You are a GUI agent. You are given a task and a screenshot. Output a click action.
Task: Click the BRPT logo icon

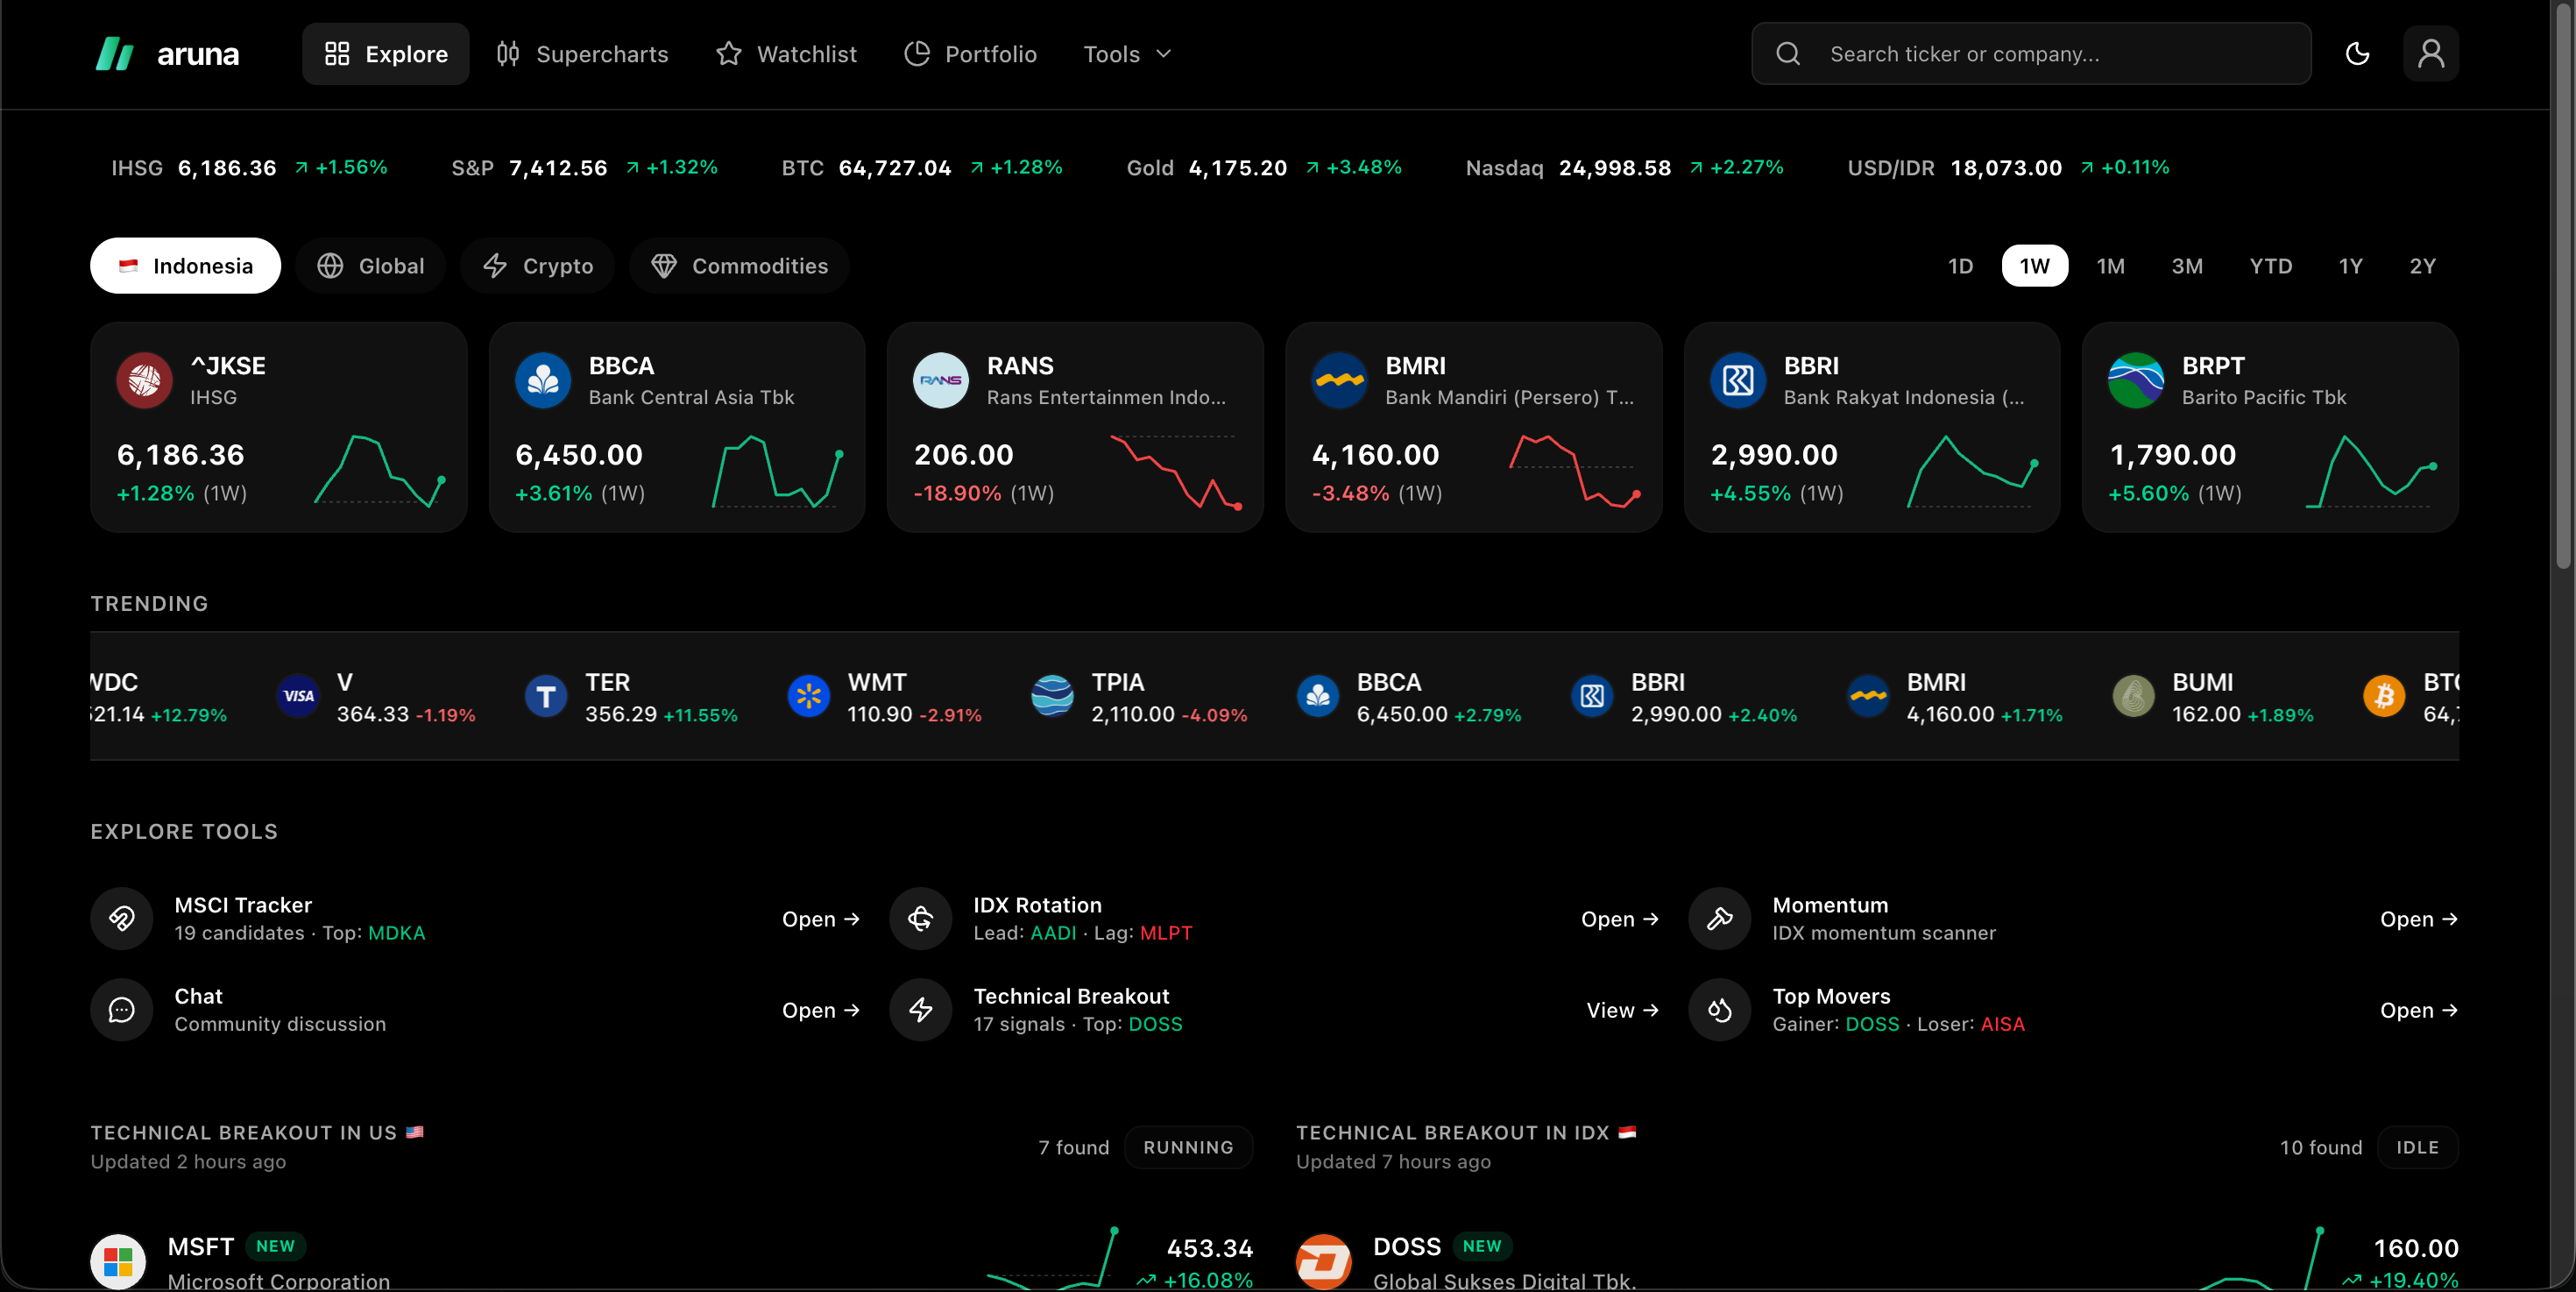pos(2136,380)
